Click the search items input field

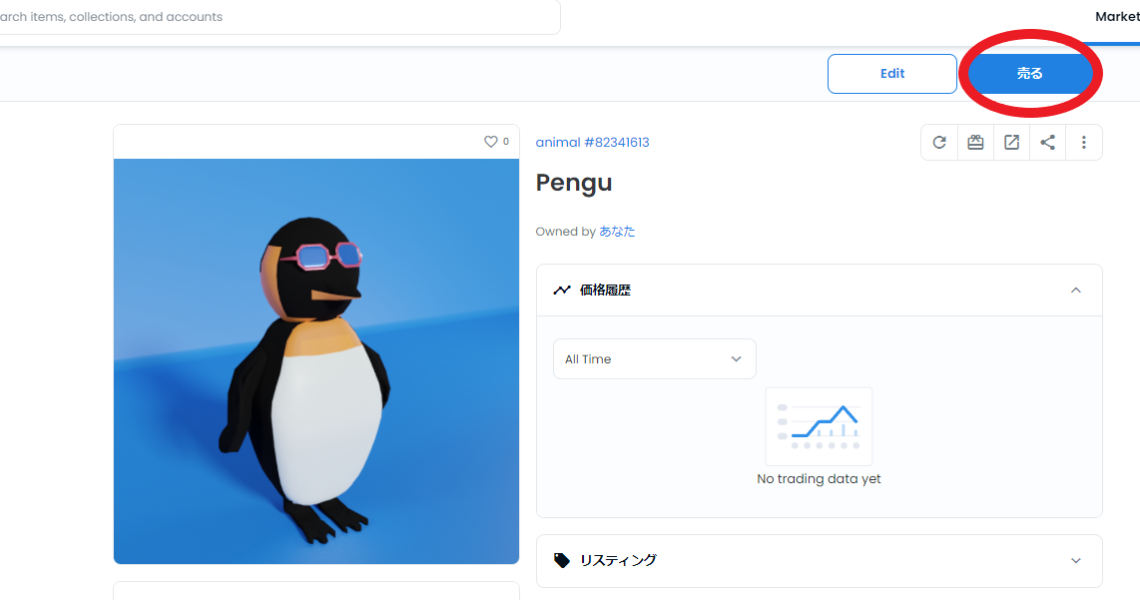click(280, 17)
